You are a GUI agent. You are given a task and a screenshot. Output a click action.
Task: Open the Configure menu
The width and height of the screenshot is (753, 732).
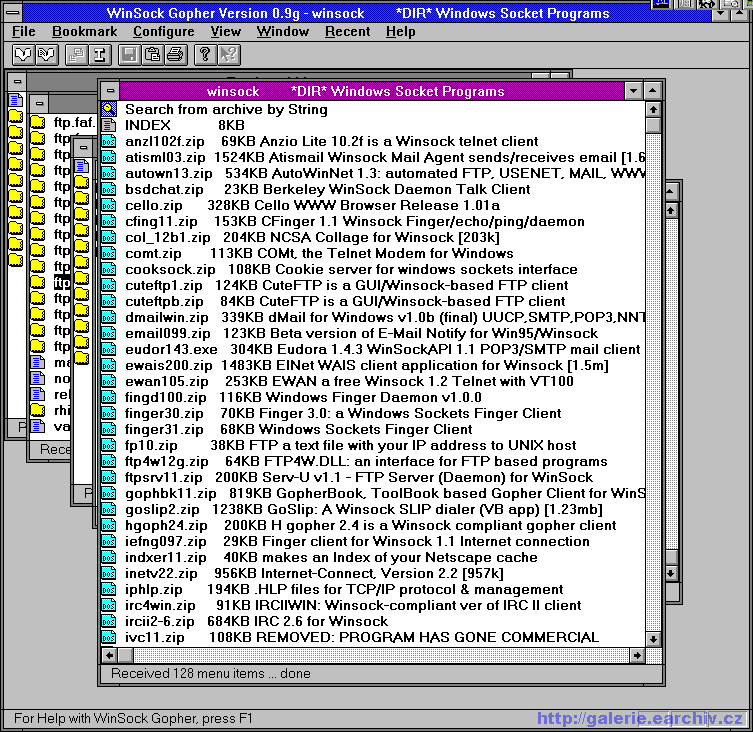pyautogui.click(x=164, y=32)
